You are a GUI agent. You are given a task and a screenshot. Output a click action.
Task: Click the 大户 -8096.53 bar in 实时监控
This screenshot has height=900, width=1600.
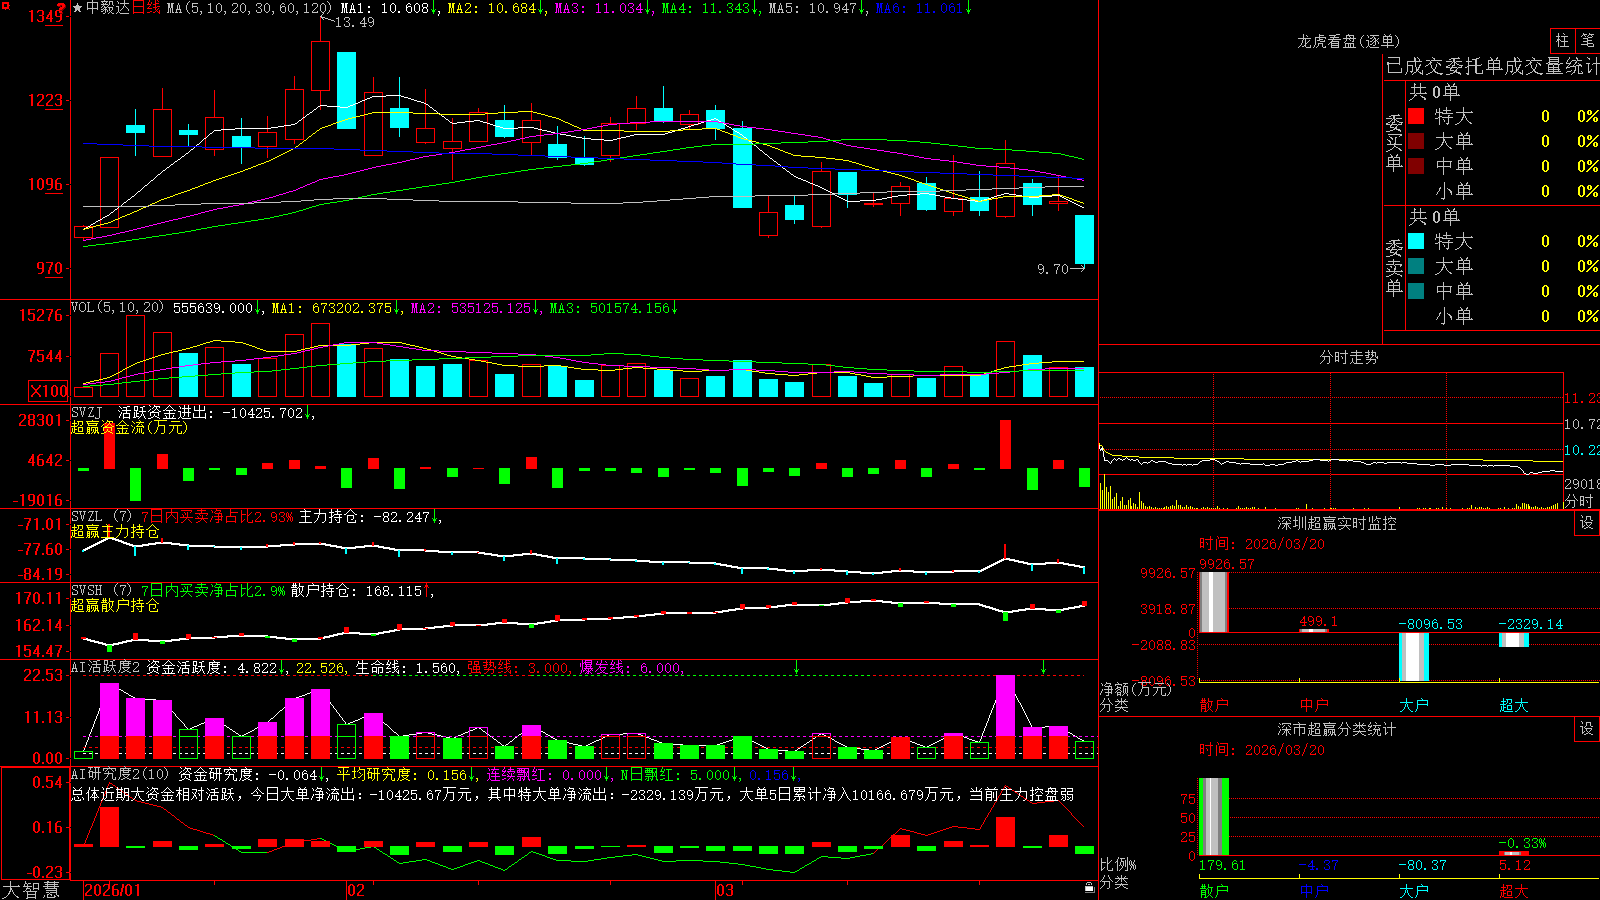[1414, 657]
